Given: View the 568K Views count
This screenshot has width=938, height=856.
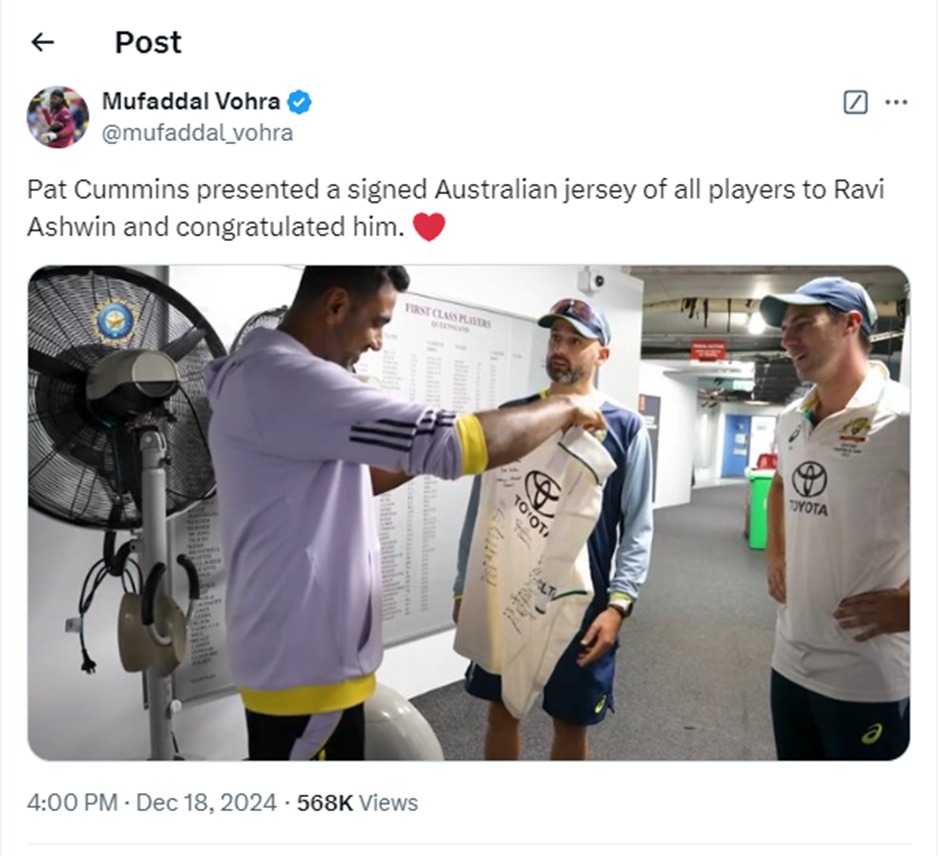Looking at the screenshot, I should [x=357, y=803].
